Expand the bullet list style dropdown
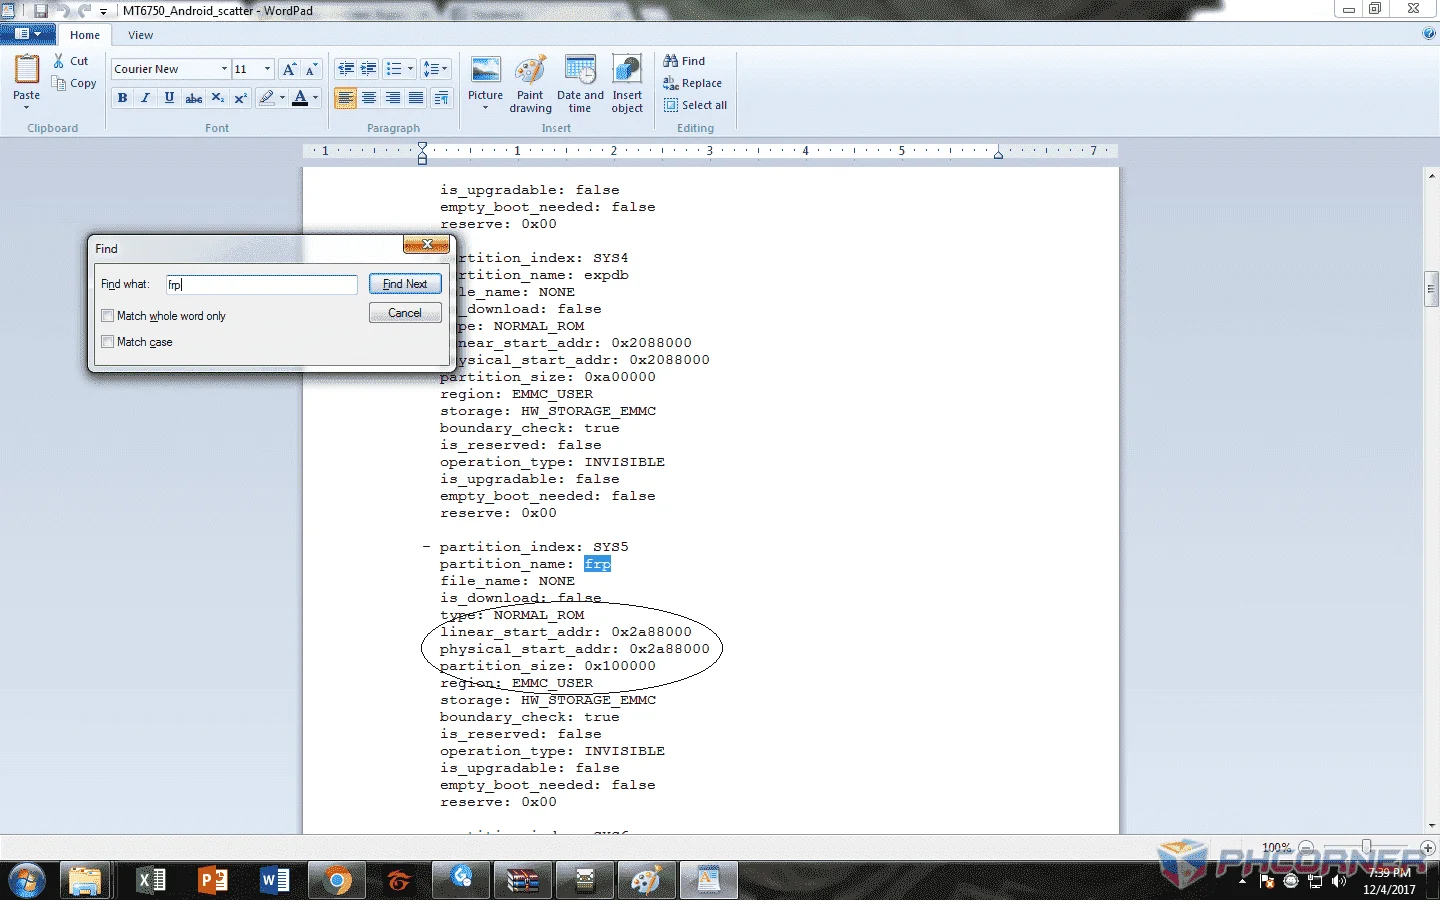The height and width of the screenshot is (900, 1440). point(410,69)
